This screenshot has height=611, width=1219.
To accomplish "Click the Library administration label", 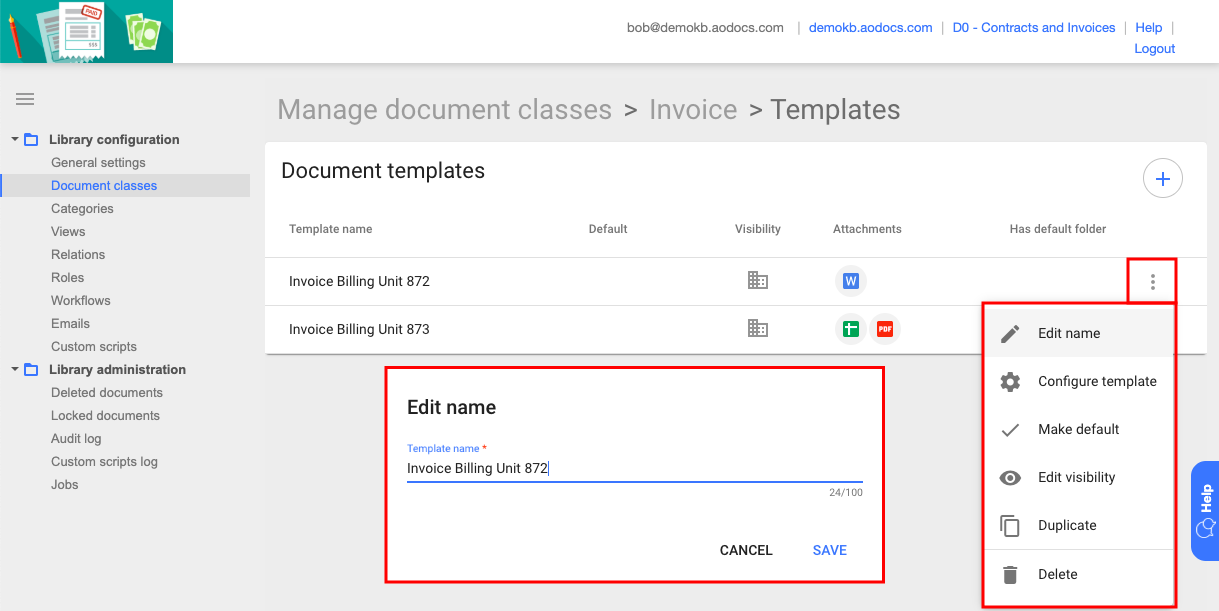I will pyautogui.click(x=117, y=369).
